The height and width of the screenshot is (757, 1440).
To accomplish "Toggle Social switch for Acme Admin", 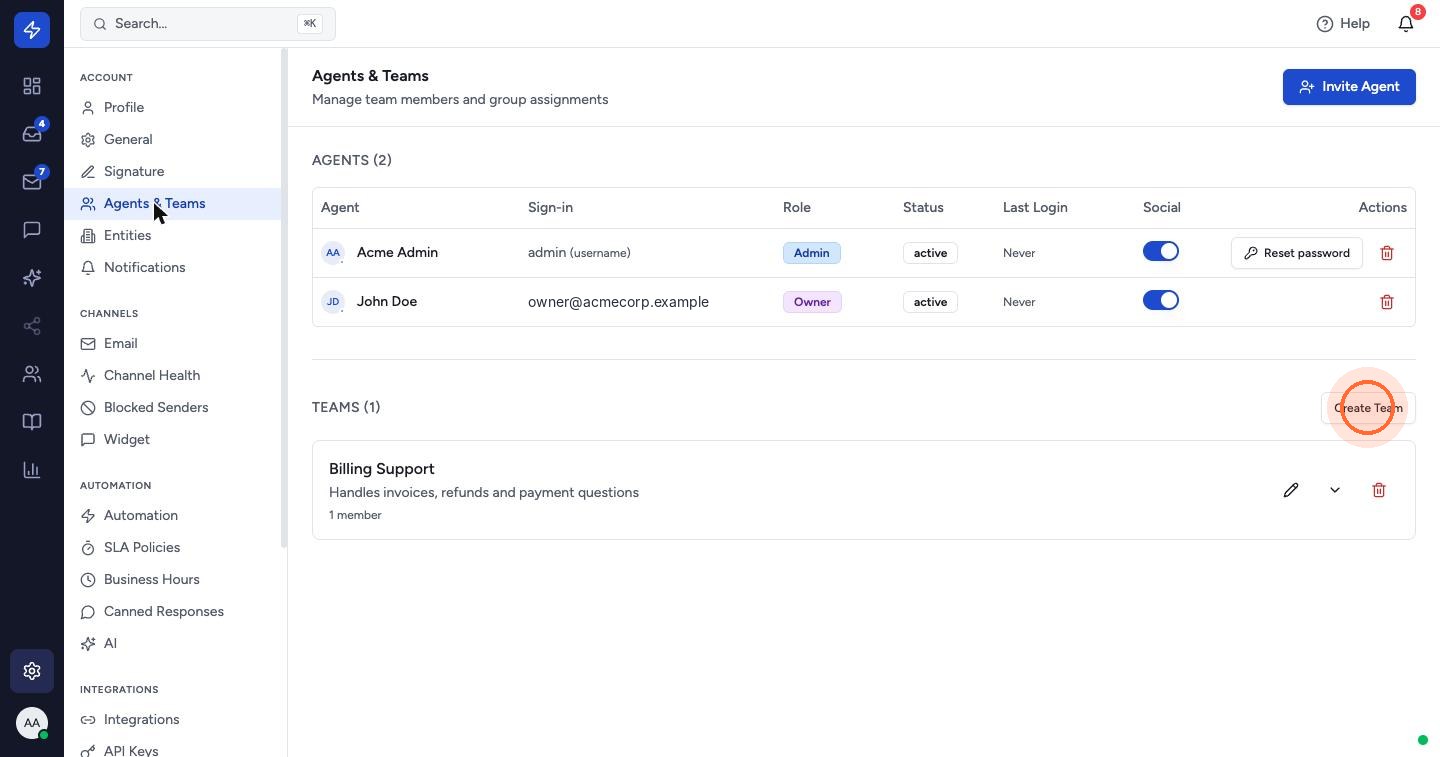I will (x=1161, y=252).
